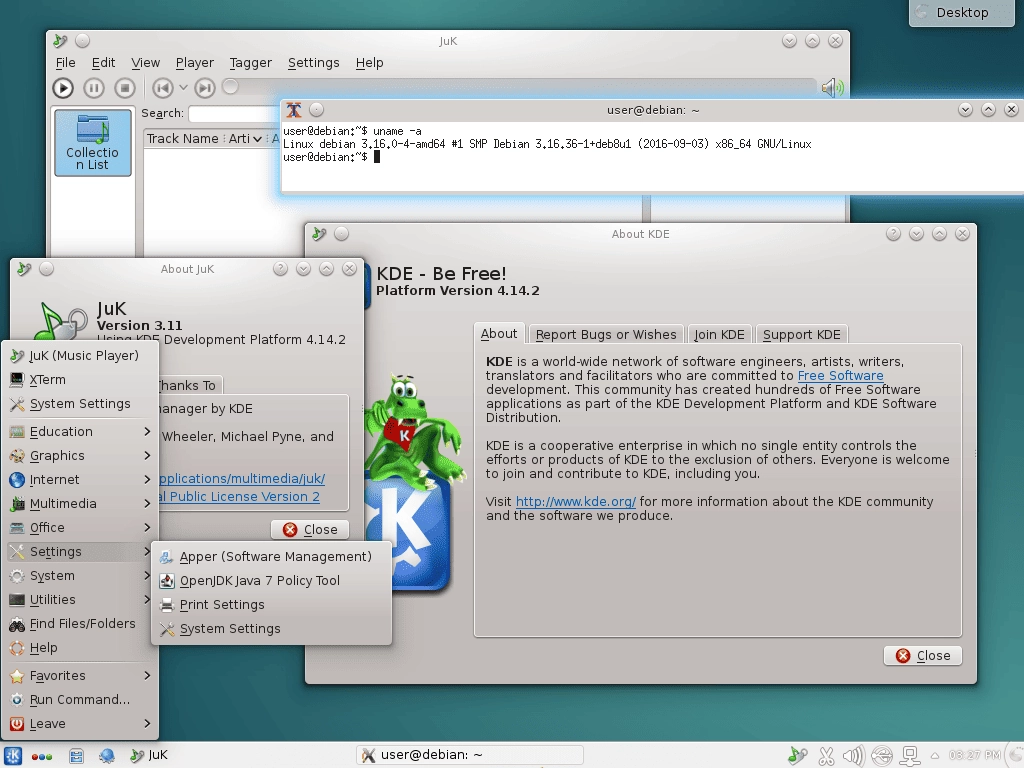Close the About JuK dialog button
The image size is (1024, 768).
click(310, 530)
